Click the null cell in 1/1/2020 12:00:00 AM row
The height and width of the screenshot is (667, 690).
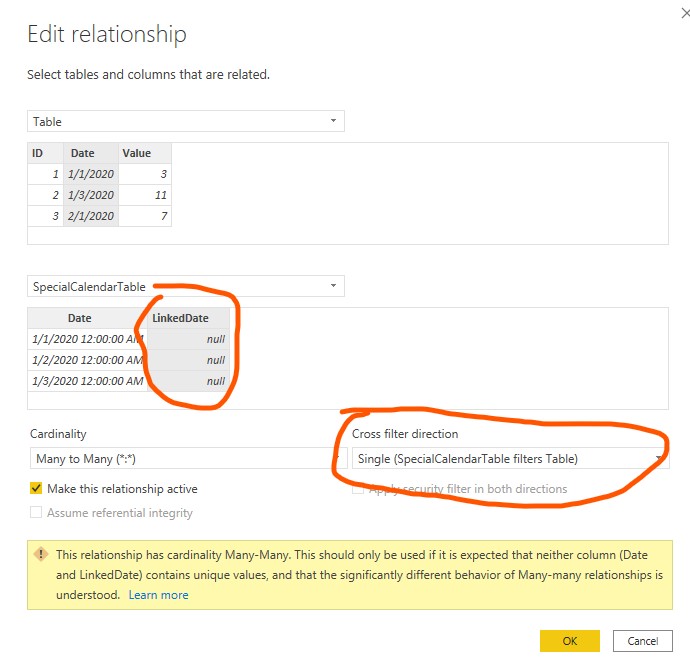tap(188, 339)
